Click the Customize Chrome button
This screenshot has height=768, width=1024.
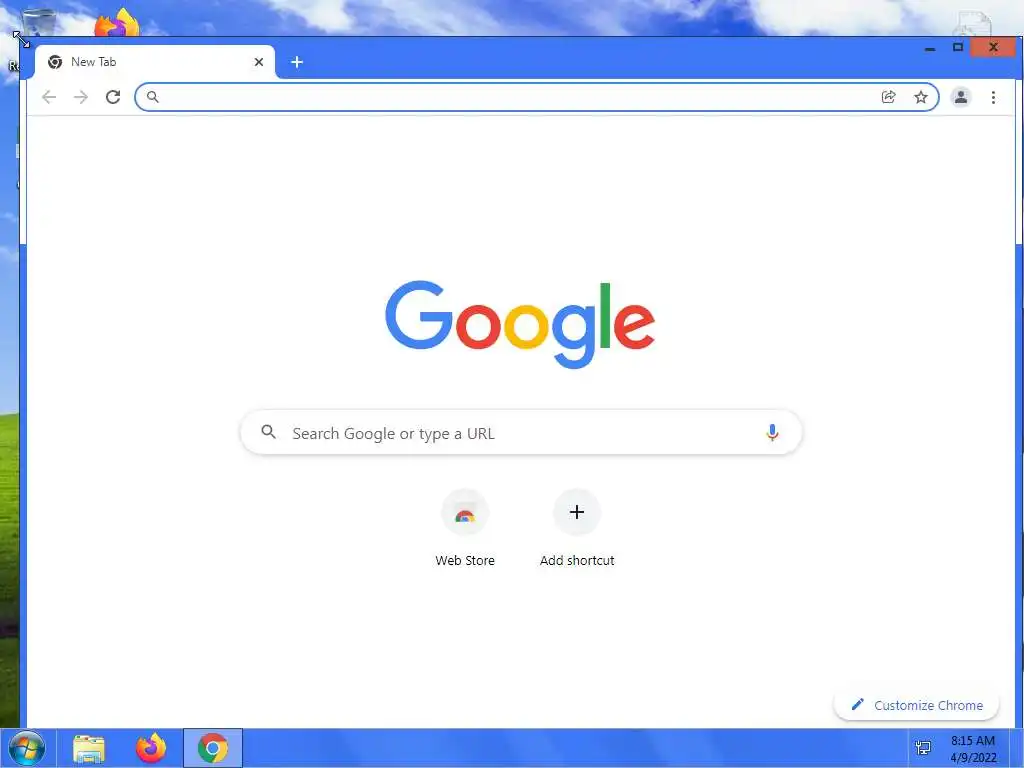point(916,705)
